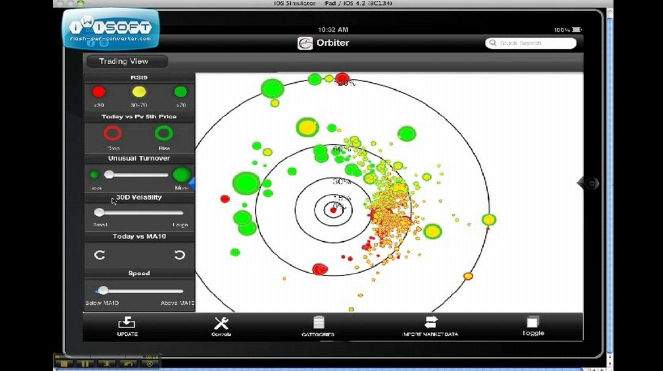
Task: Toggle the green Rise ring filter
Action: click(x=164, y=133)
